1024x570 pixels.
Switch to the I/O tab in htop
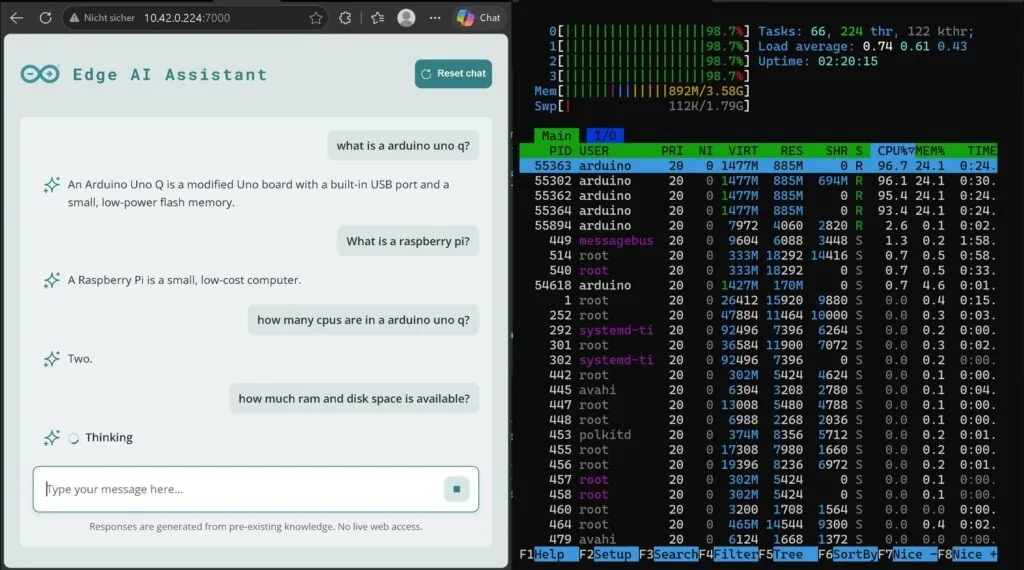click(x=605, y=135)
